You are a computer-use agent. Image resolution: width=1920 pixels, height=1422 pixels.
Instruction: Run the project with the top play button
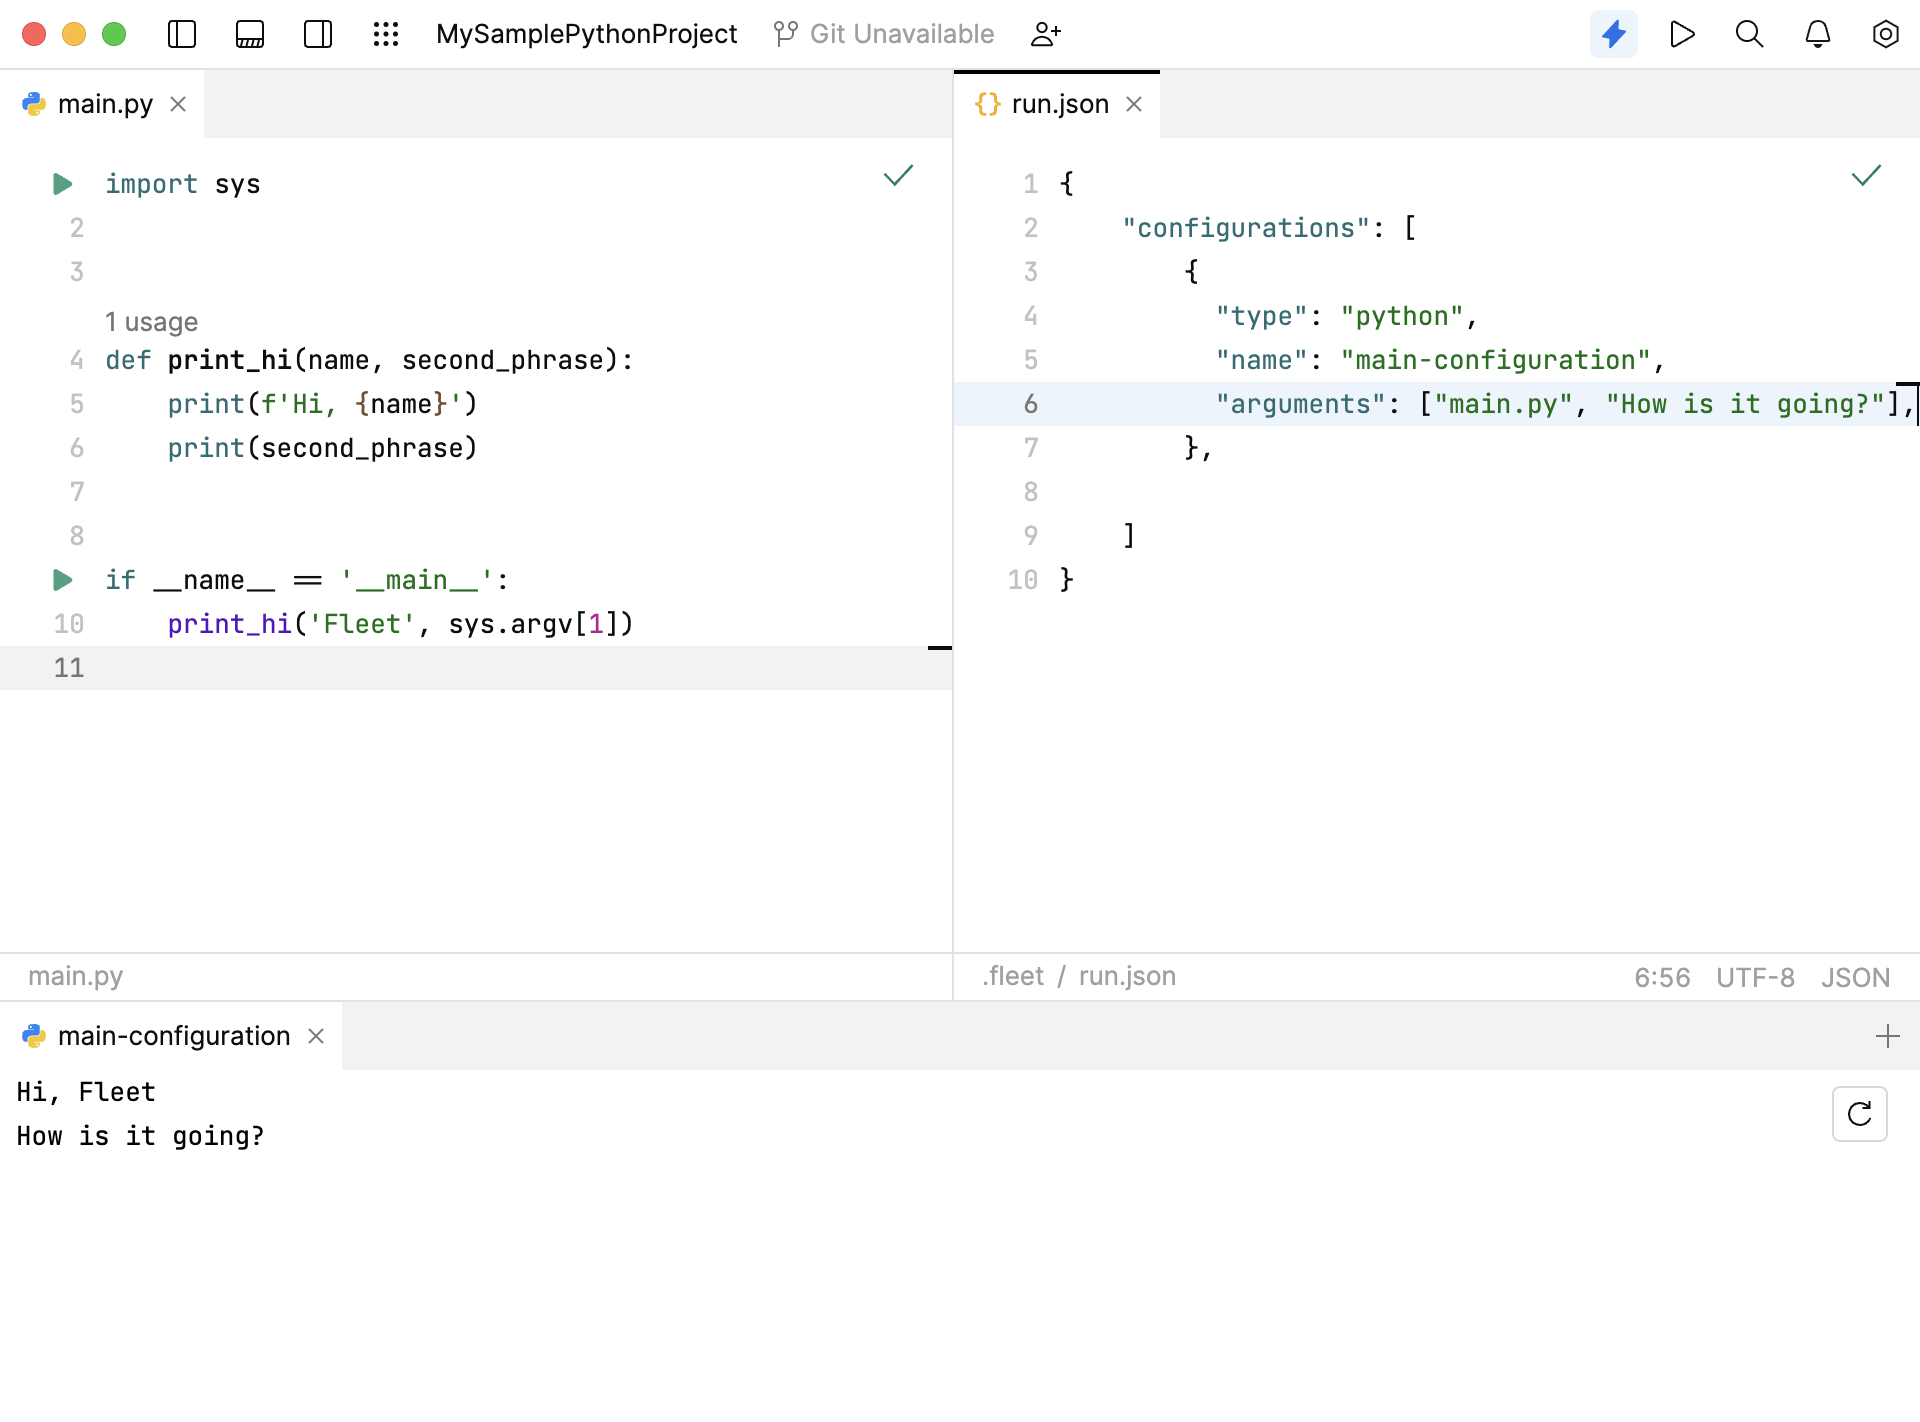1682,33
